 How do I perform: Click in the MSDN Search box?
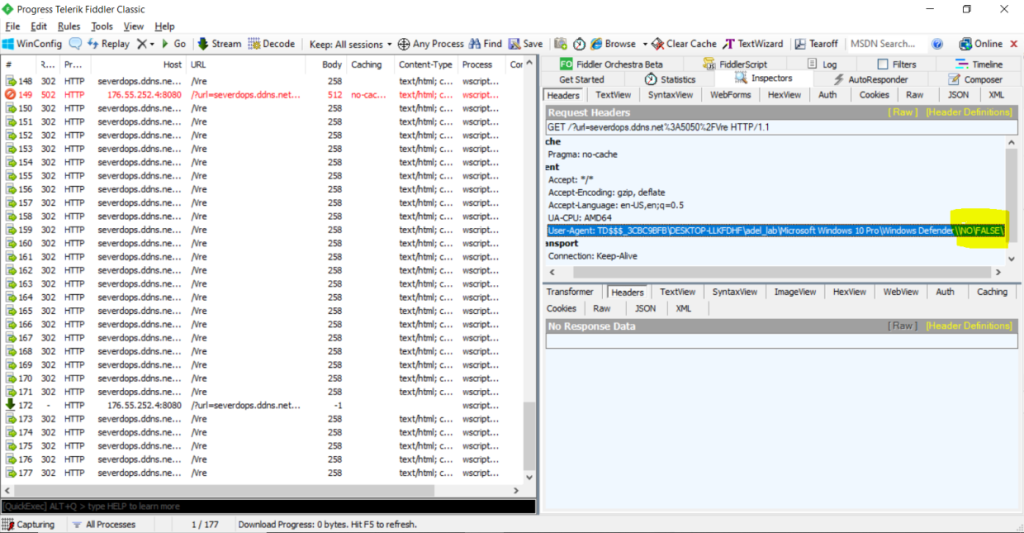[x=886, y=44]
